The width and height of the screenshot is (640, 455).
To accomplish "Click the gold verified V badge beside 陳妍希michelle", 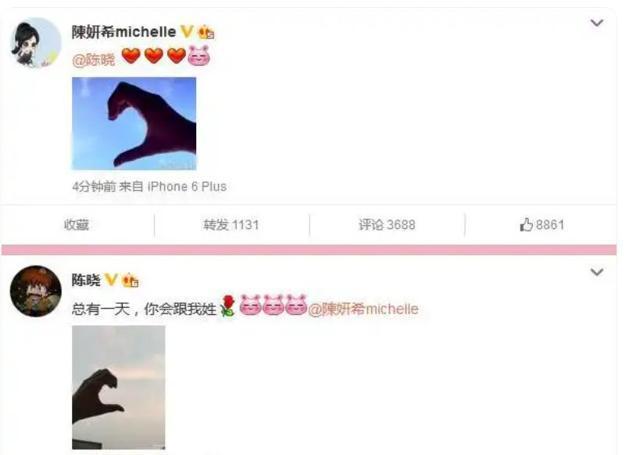I will click(187, 31).
